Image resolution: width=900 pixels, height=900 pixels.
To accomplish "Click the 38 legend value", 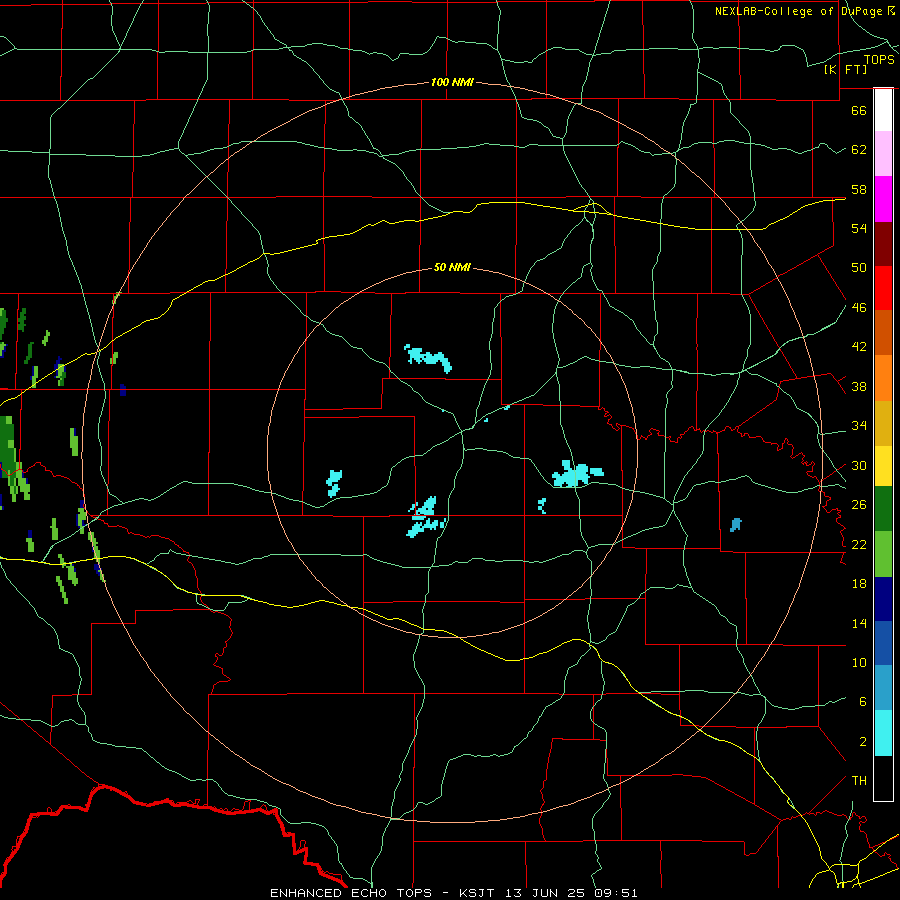I will (x=859, y=387).
